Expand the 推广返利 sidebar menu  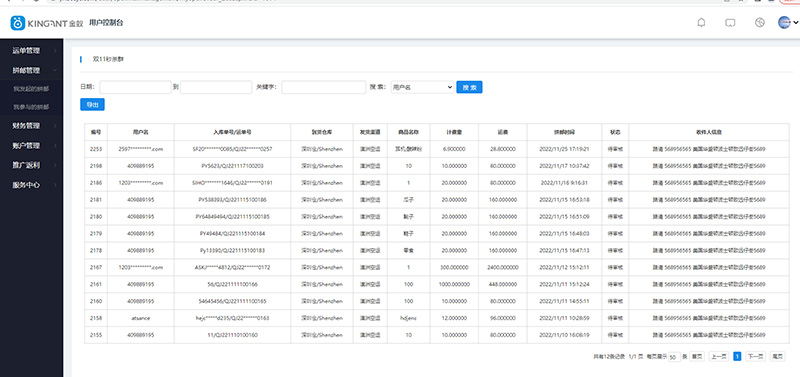pos(32,165)
